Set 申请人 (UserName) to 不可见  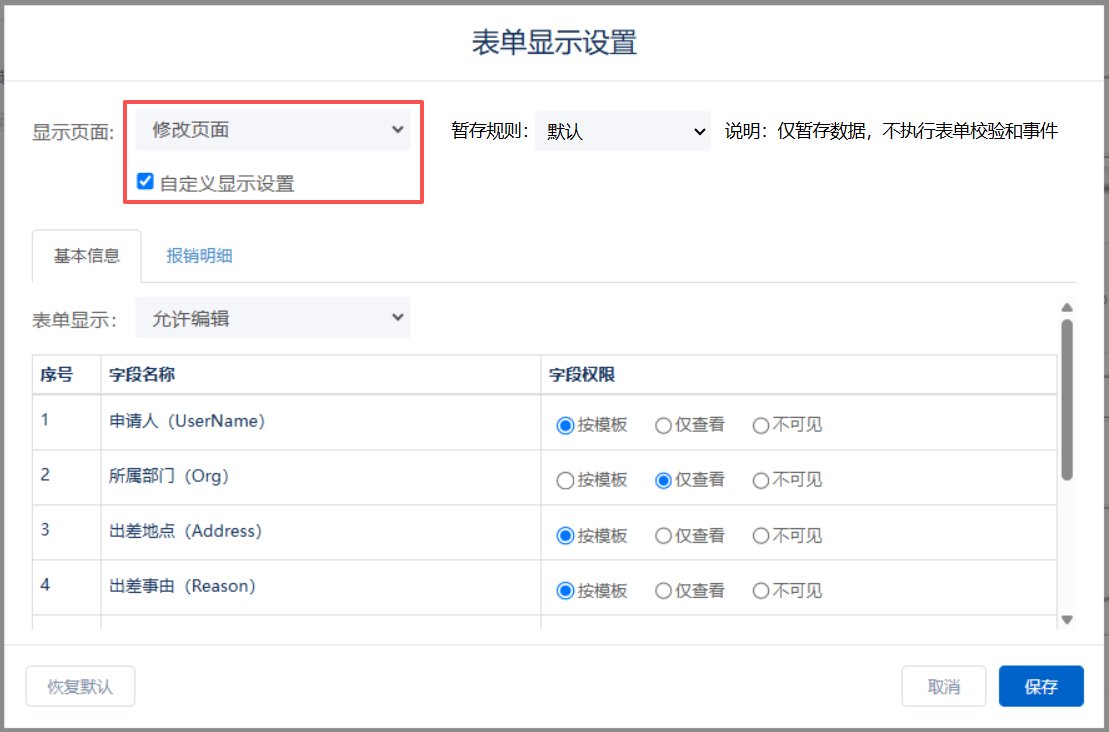761,425
